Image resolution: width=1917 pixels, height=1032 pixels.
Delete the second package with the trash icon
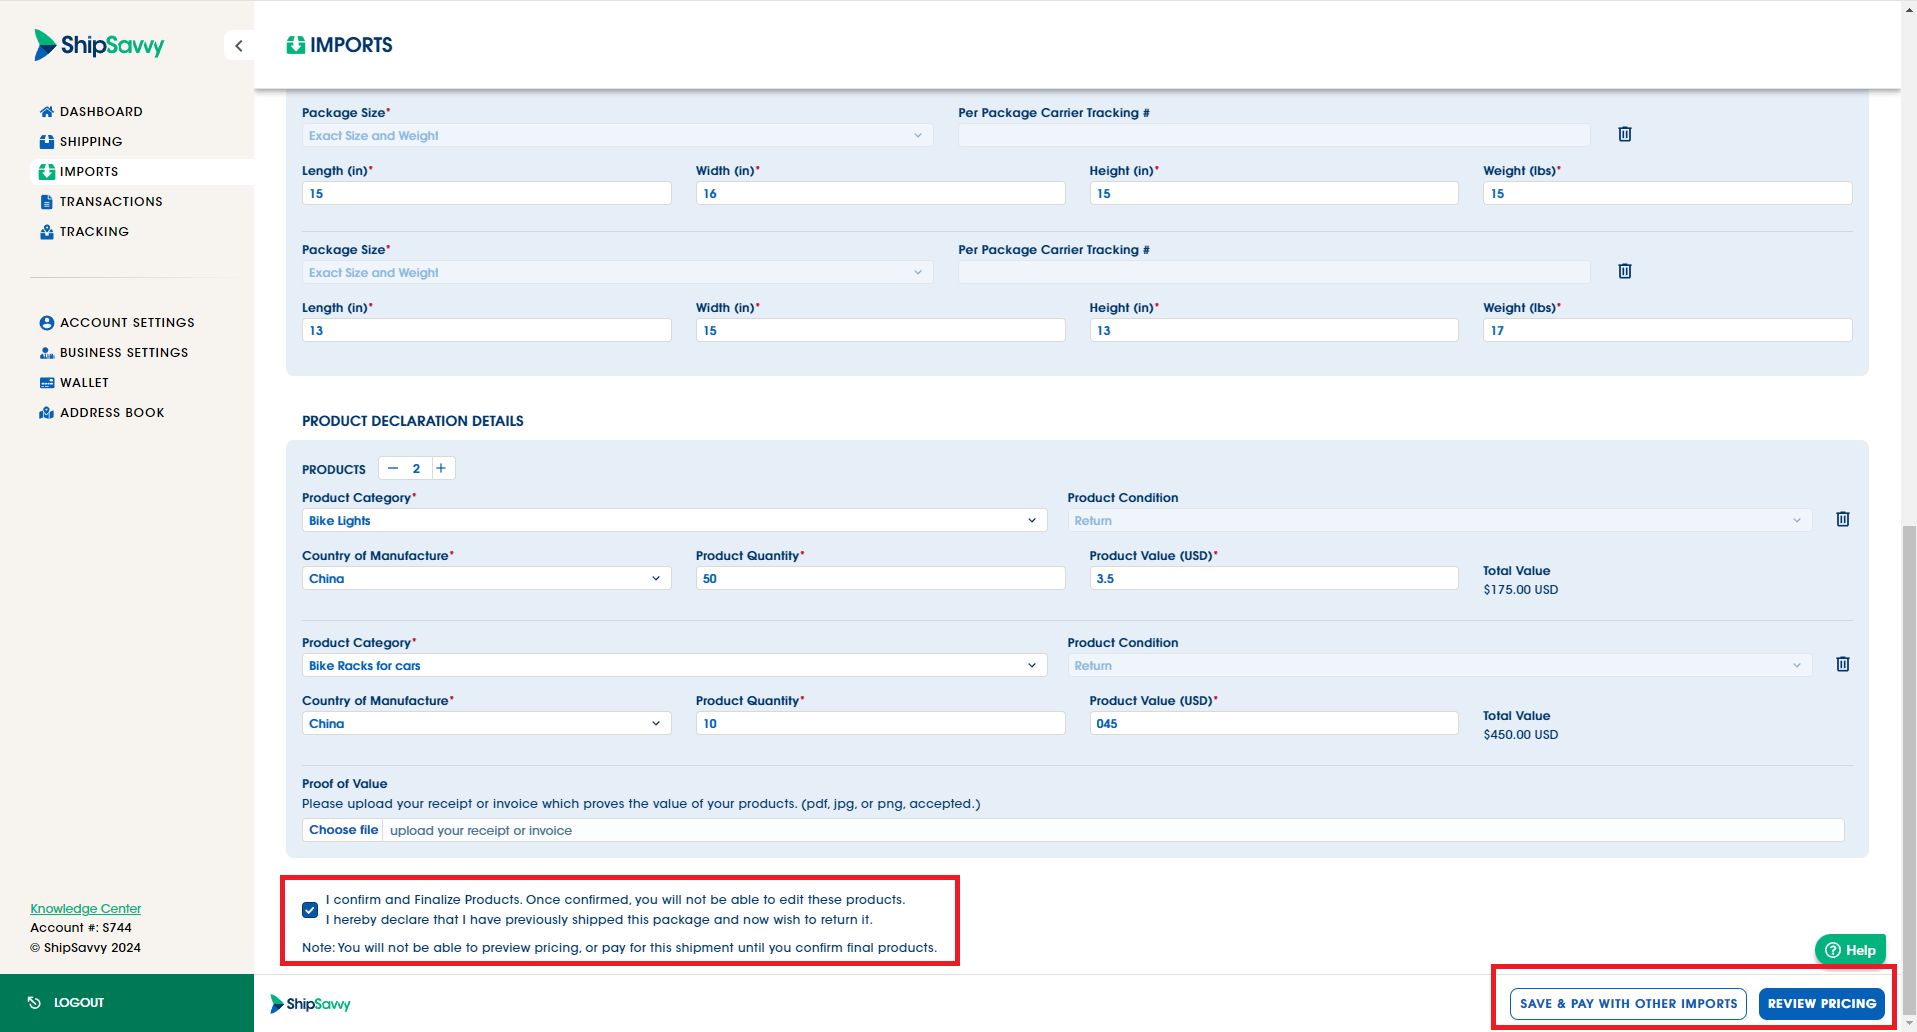click(x=1625, y=271)
